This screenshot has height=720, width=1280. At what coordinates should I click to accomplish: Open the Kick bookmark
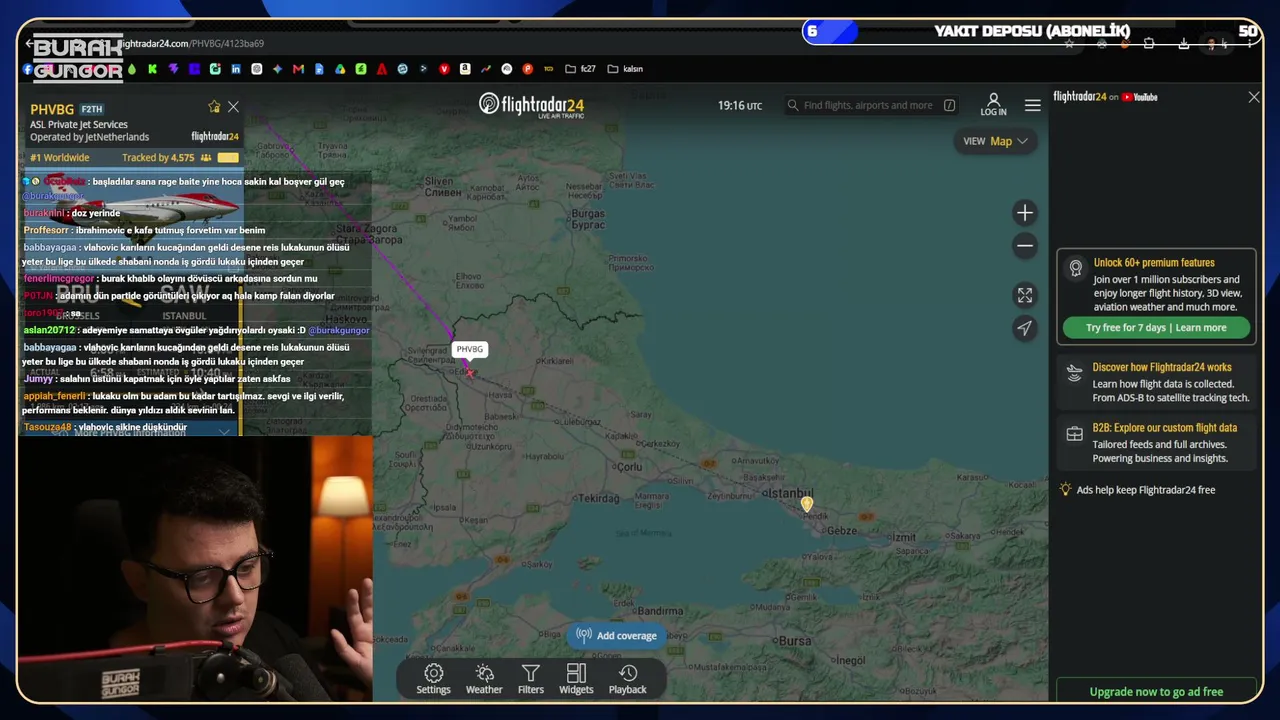point(152,69)
